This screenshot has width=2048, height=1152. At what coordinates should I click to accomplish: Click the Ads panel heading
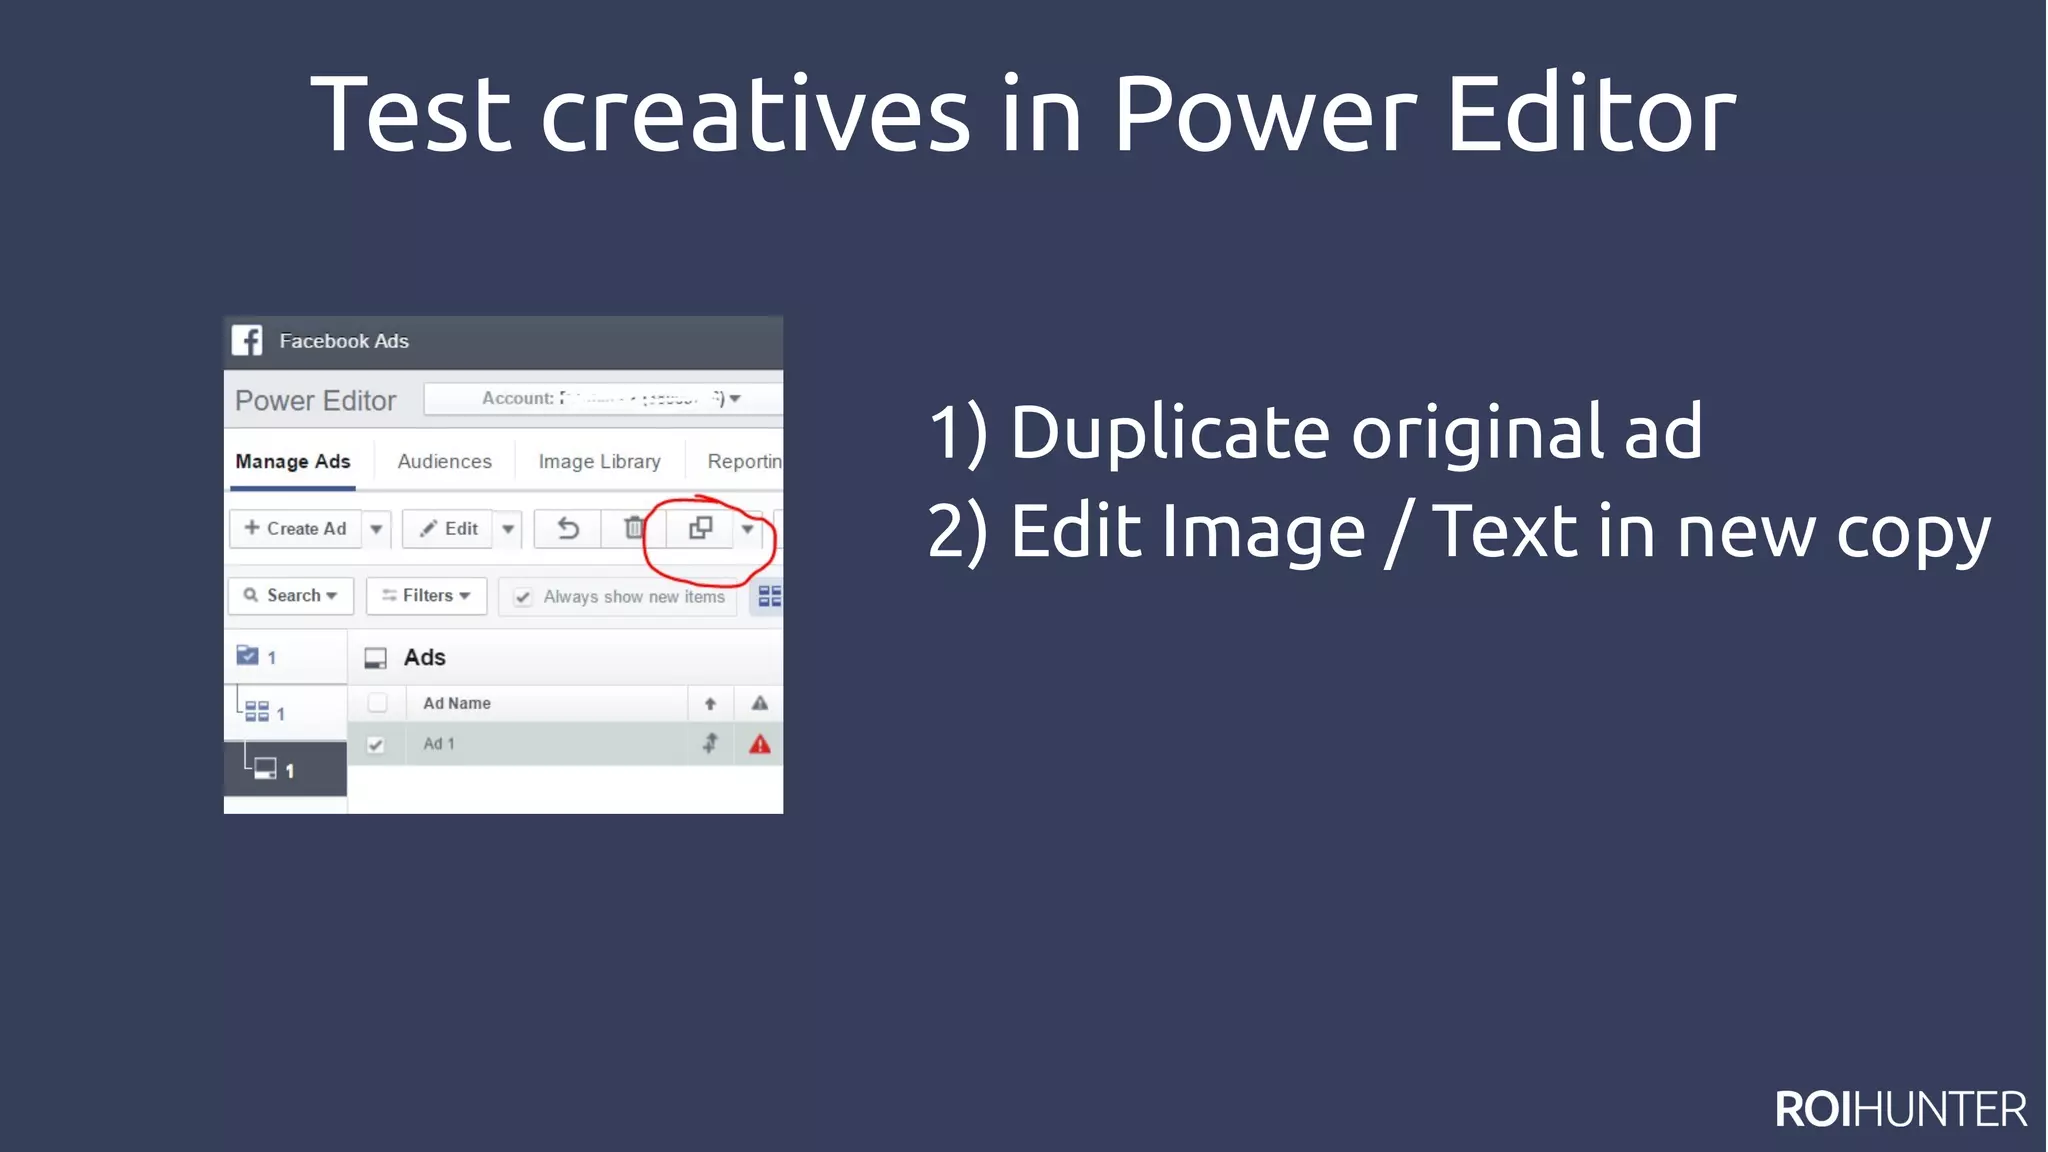[424, 657]
